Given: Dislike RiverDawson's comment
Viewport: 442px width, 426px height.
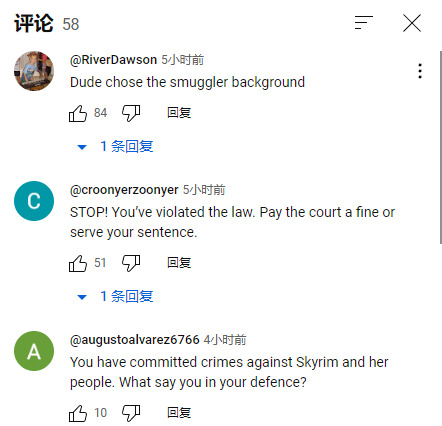Looking at the screenshot, I should [131, 113].
